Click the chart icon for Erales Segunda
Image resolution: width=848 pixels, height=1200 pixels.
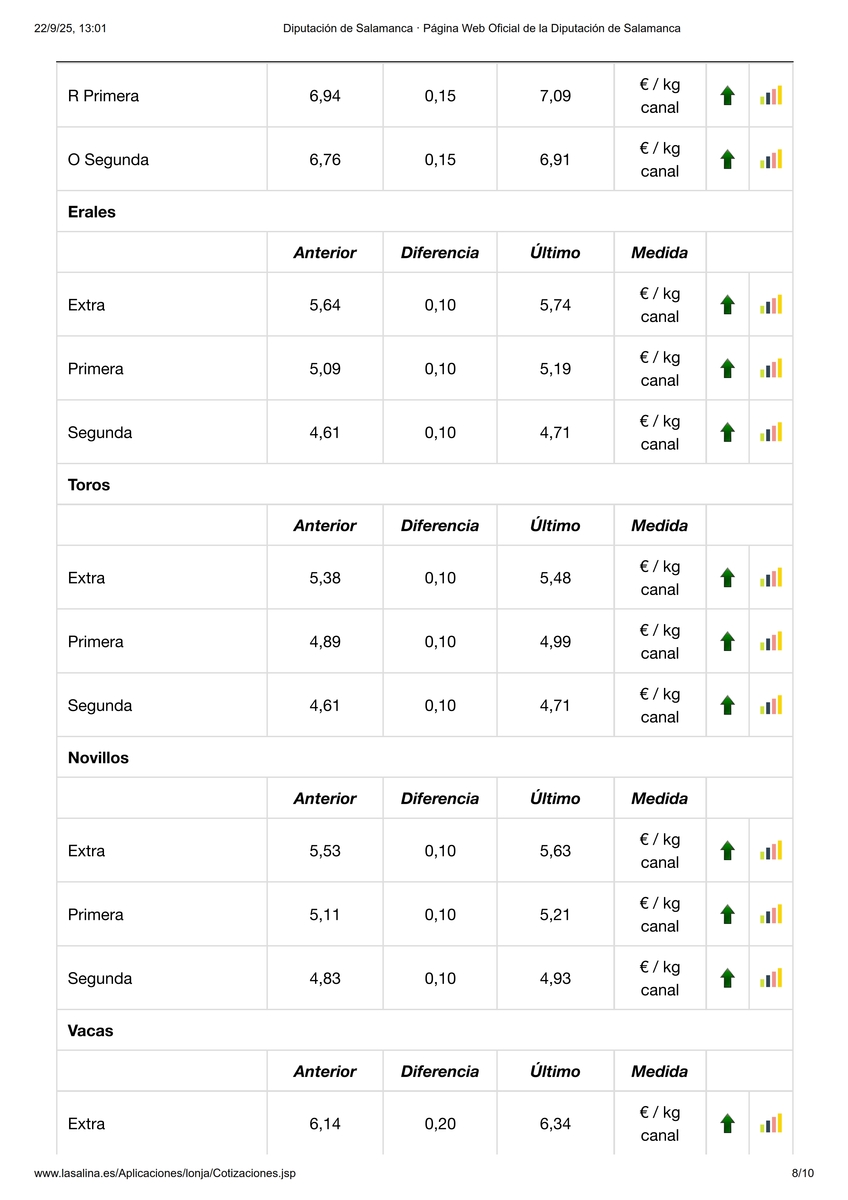(771, 432)
